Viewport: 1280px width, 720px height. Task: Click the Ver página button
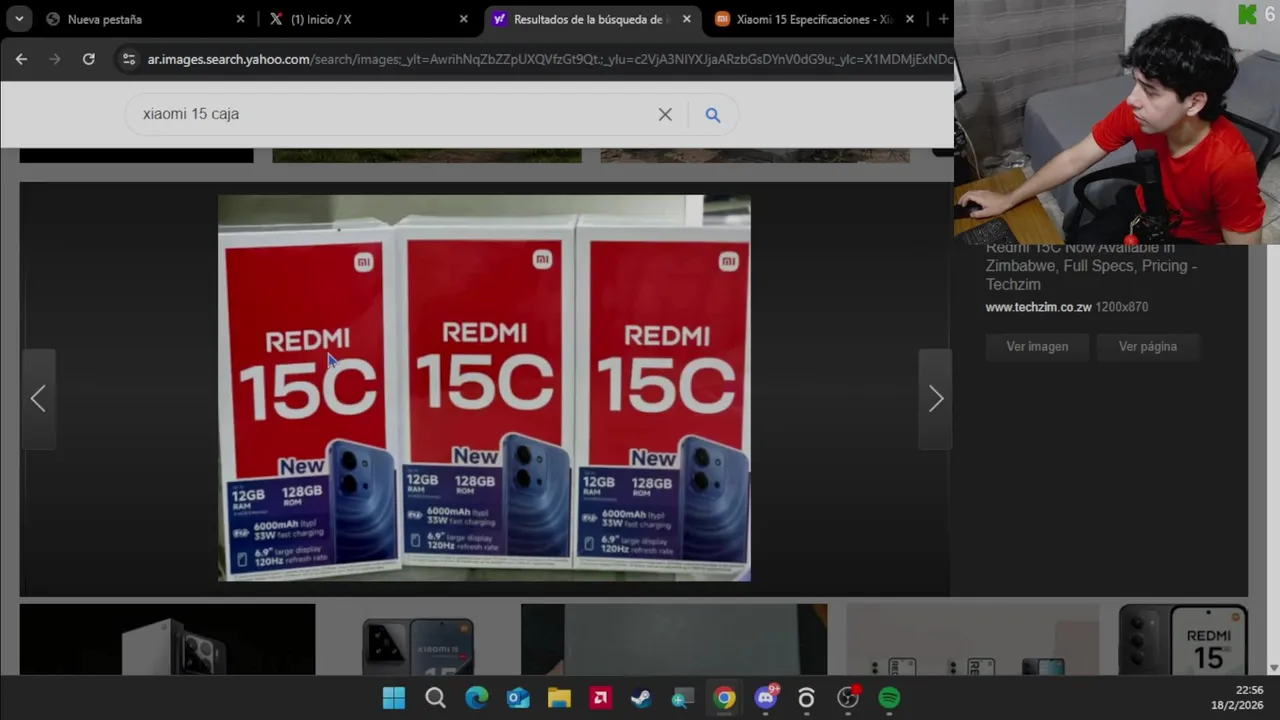coord(1147,346)
